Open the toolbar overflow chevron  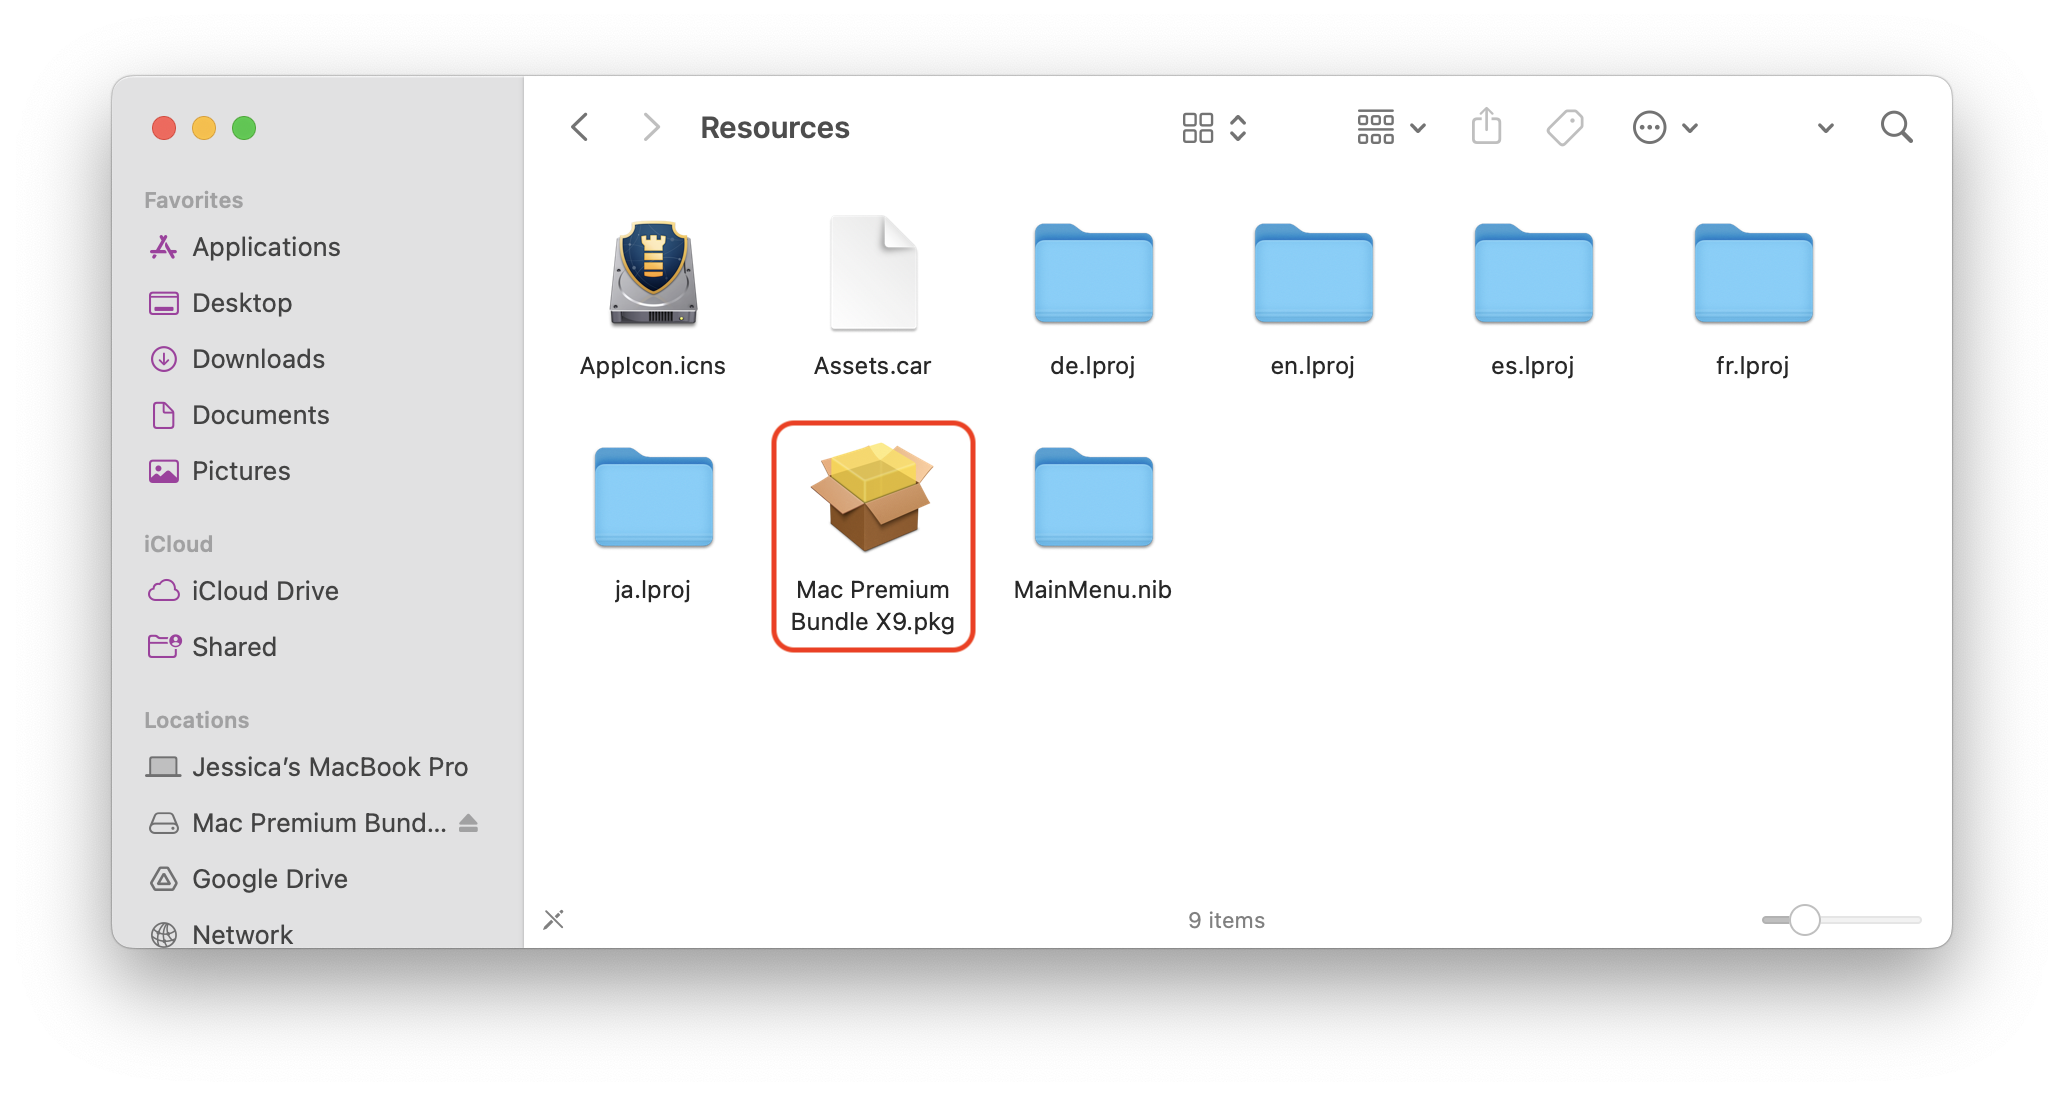(x=1825, y=128)
